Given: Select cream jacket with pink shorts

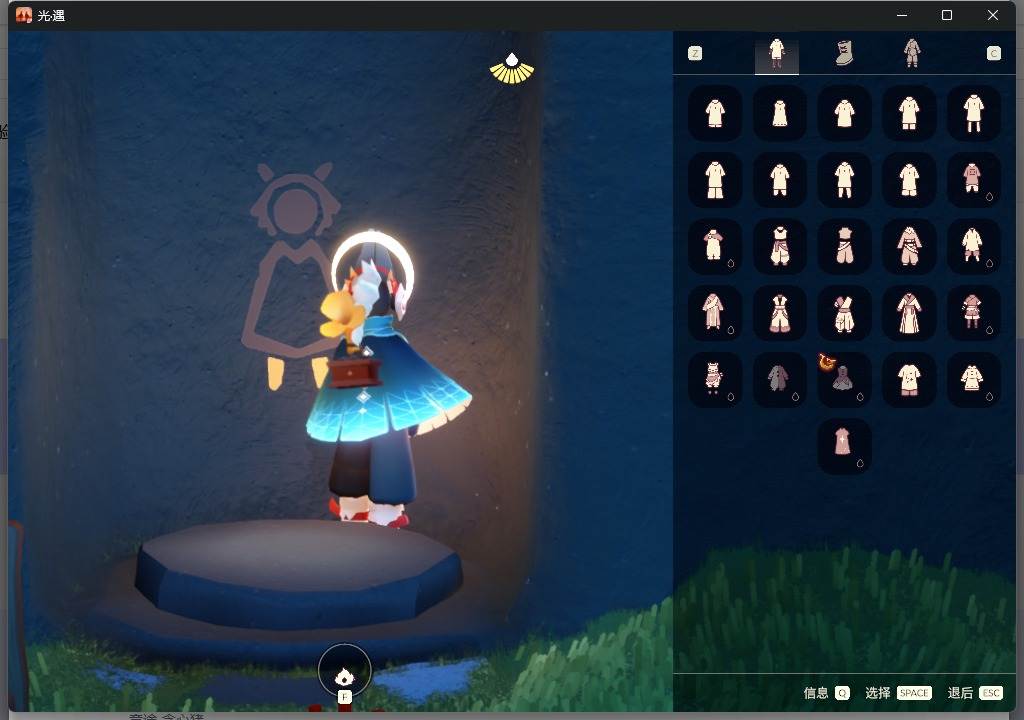Looking at the screenshot, I should coord(973,246).
